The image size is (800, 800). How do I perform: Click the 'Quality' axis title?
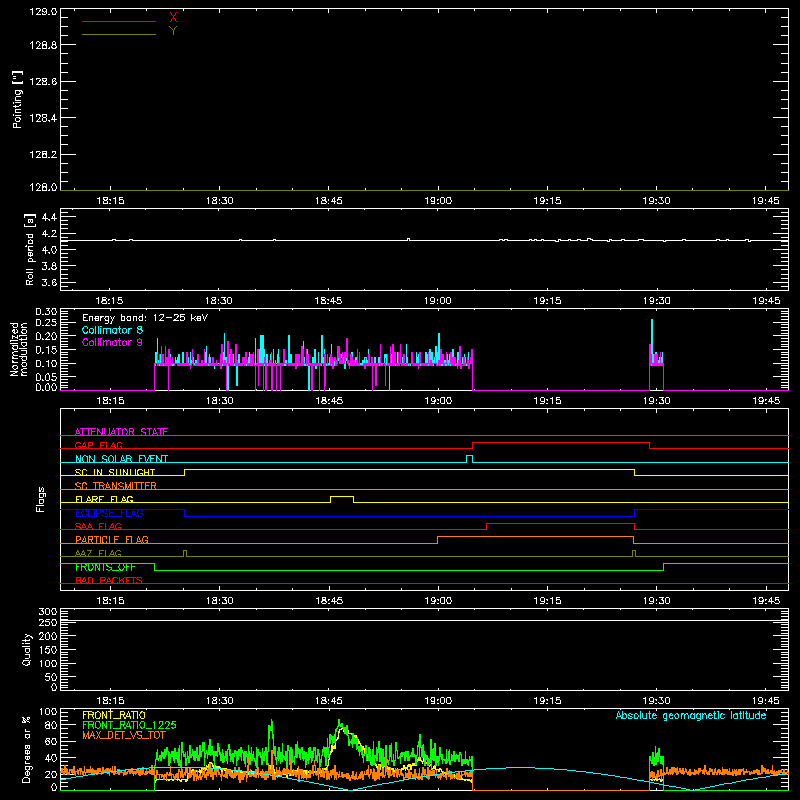[27, 649]
